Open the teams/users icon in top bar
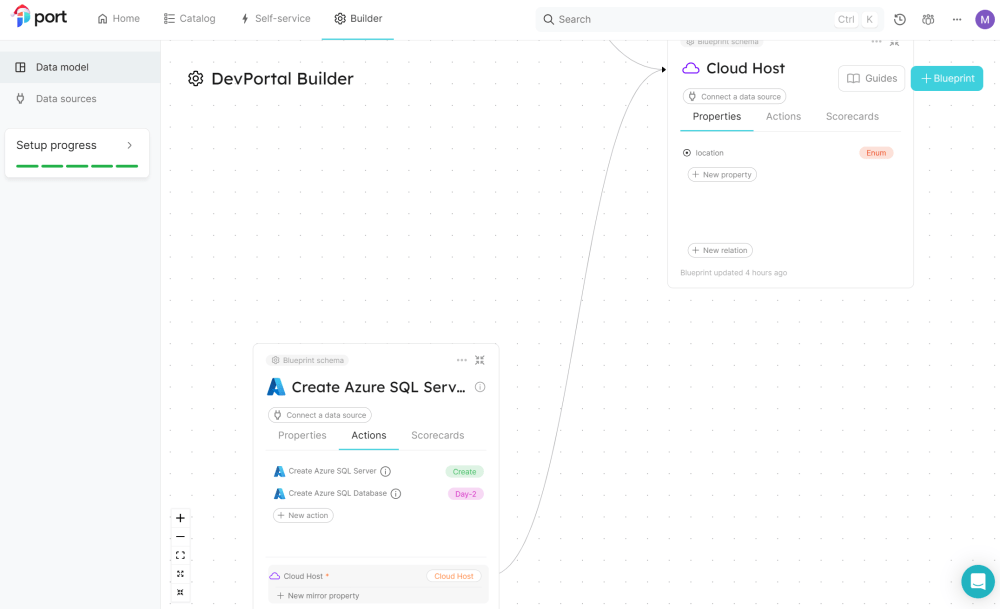Screen dimensions: 1000x609 click(x=927, y=19)
